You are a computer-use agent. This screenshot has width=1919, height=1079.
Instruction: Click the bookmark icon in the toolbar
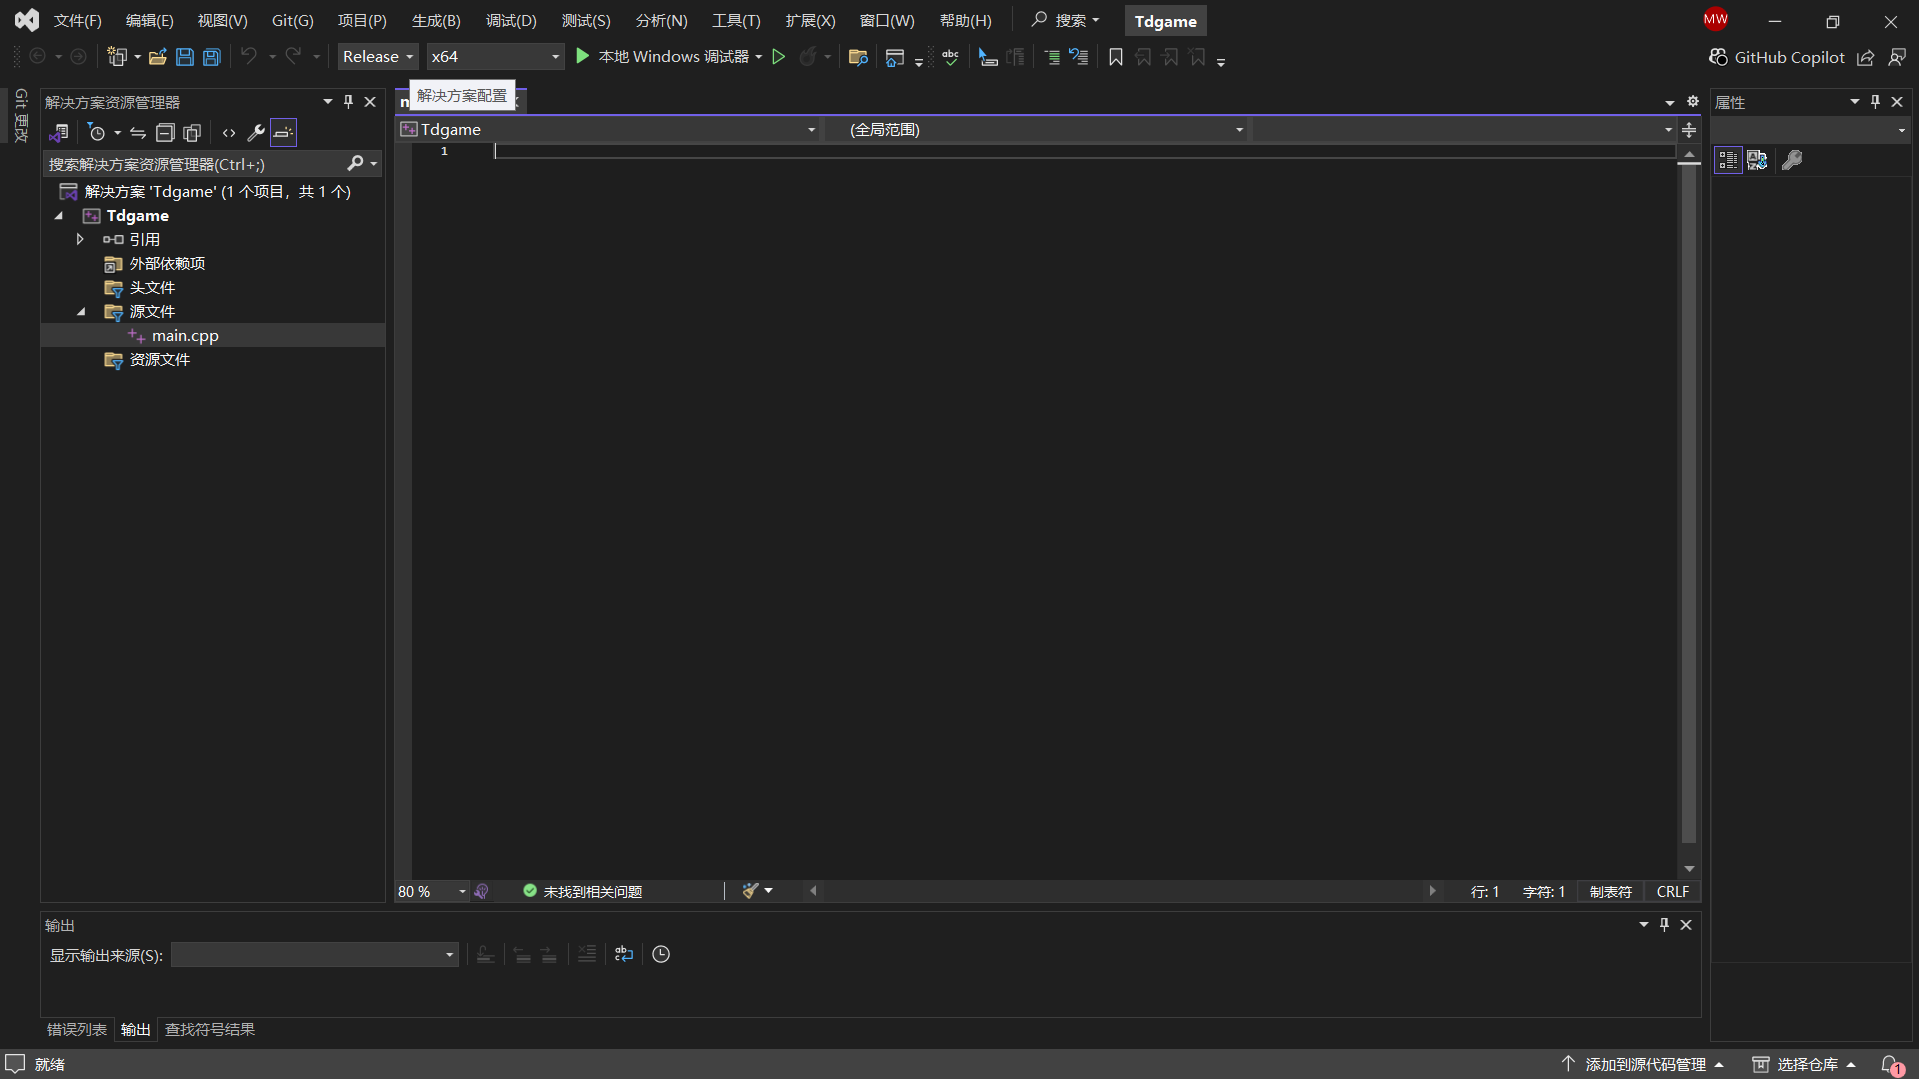click(1116, 57)
